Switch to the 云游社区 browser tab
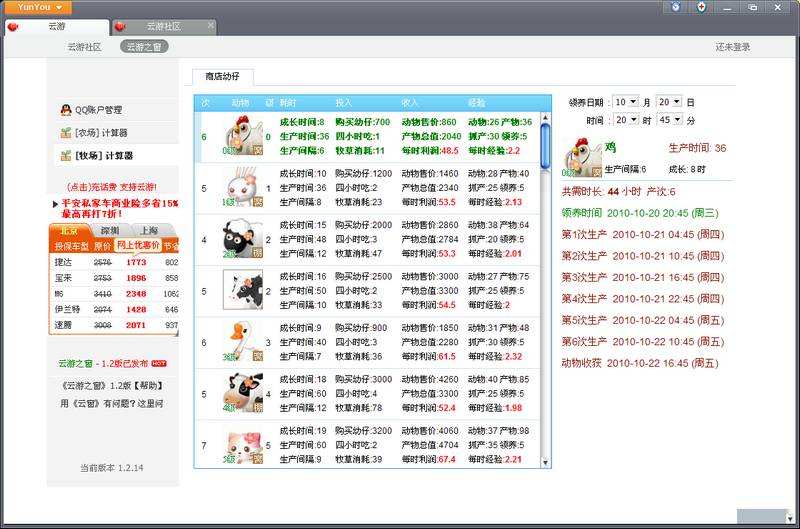The width and height of the screenshot is (800, 529). click(x=163, y=27)
